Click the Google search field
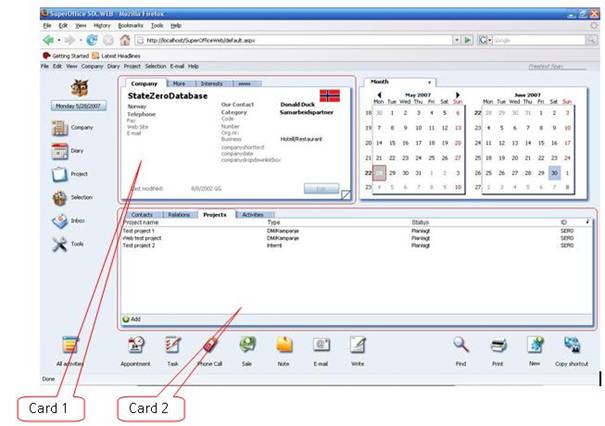This screenshot has height=426, width=605. click(x=539, y=40)
